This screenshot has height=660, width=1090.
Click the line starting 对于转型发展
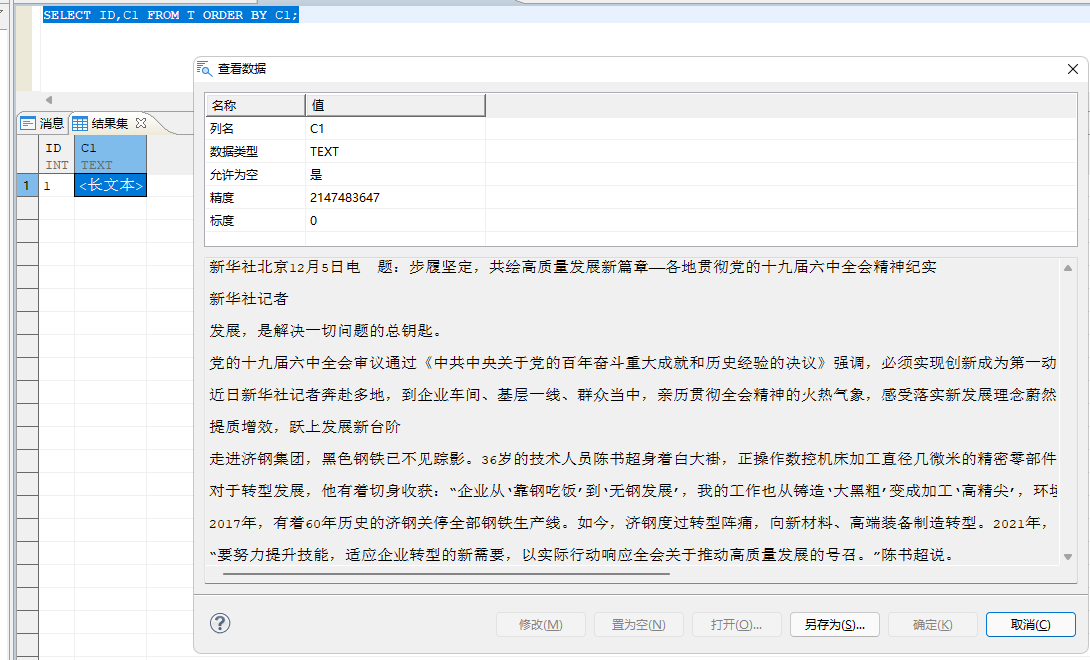[x=633, y=491]
